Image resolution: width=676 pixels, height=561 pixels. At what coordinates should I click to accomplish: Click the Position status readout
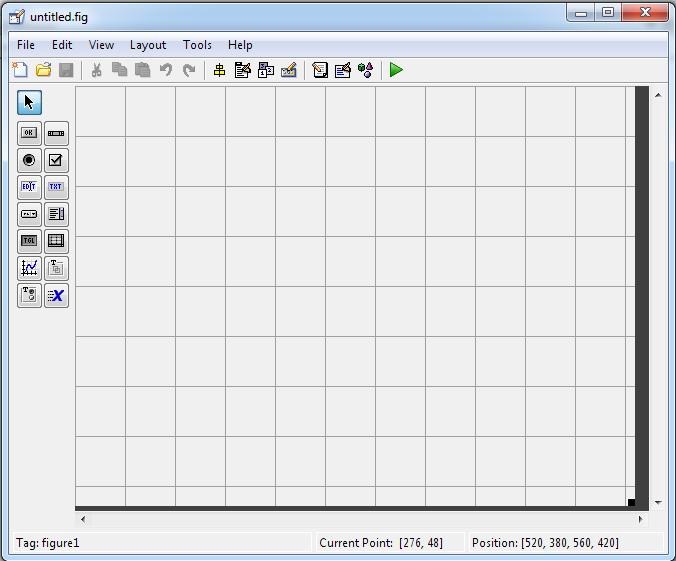point(545,543)
